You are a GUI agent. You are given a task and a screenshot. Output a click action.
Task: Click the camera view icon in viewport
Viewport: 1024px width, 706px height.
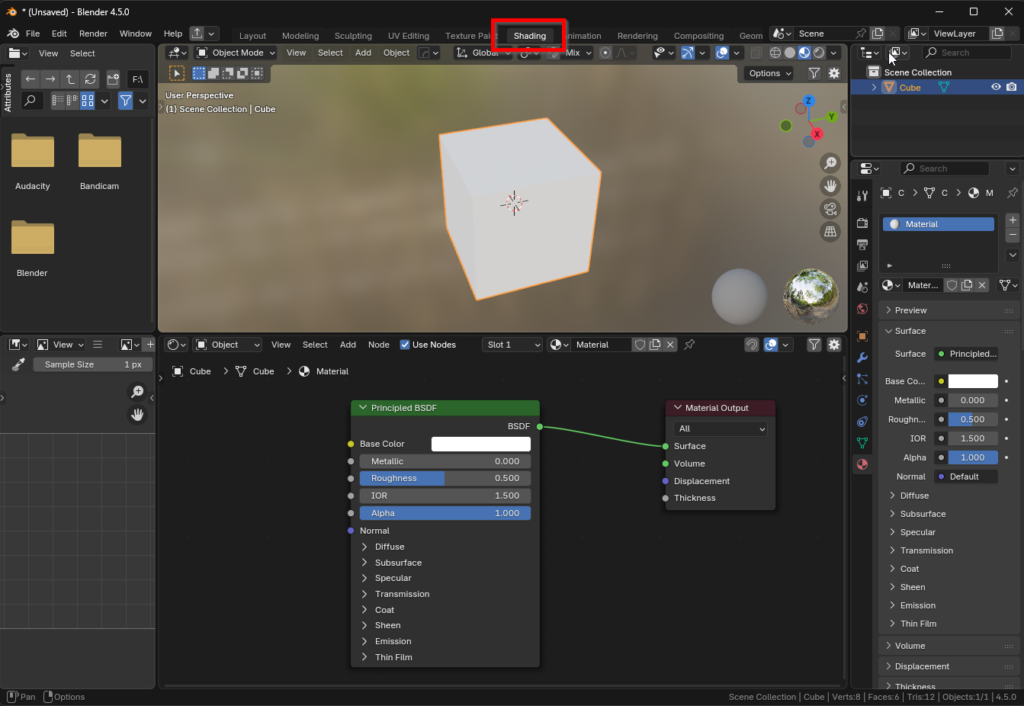[830, 209]
